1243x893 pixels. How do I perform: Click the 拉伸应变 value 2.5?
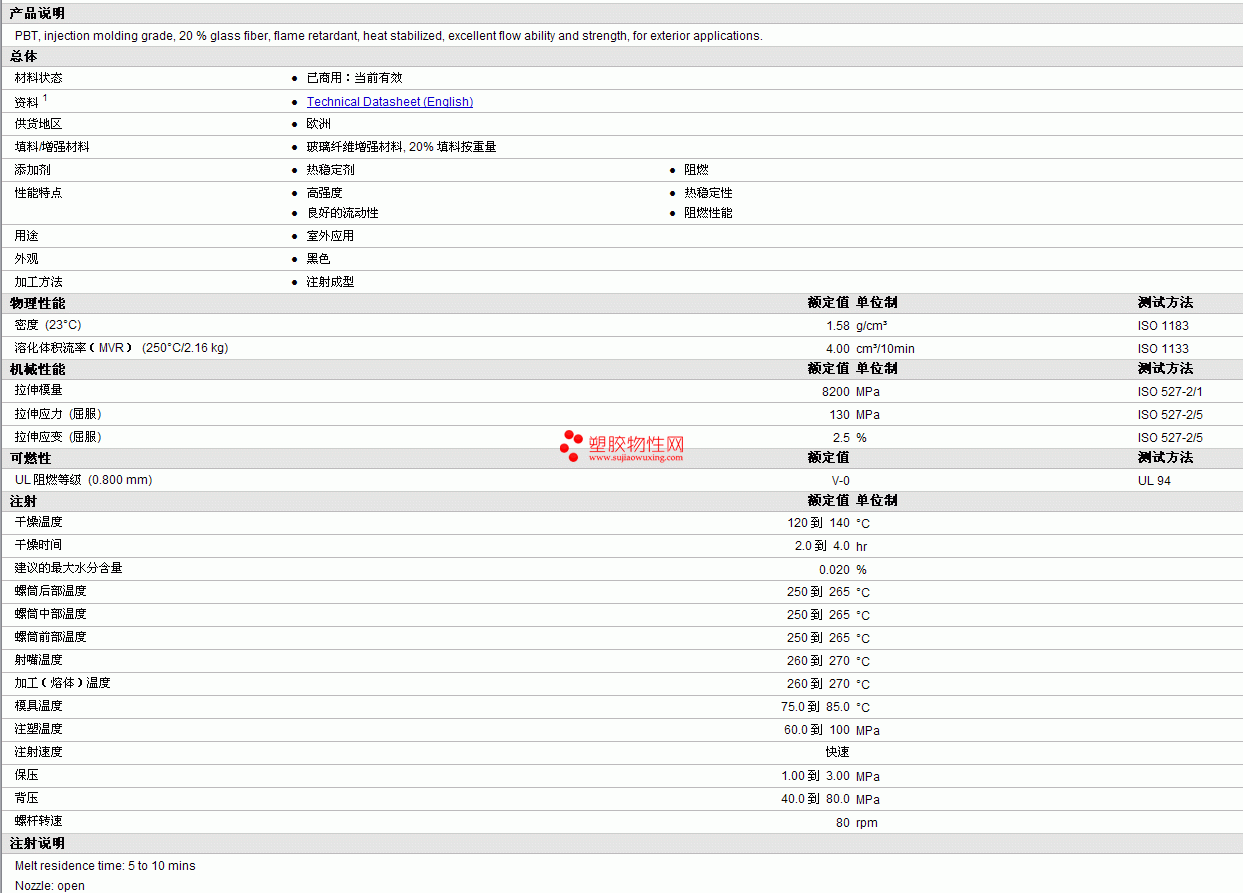(841, 438)
